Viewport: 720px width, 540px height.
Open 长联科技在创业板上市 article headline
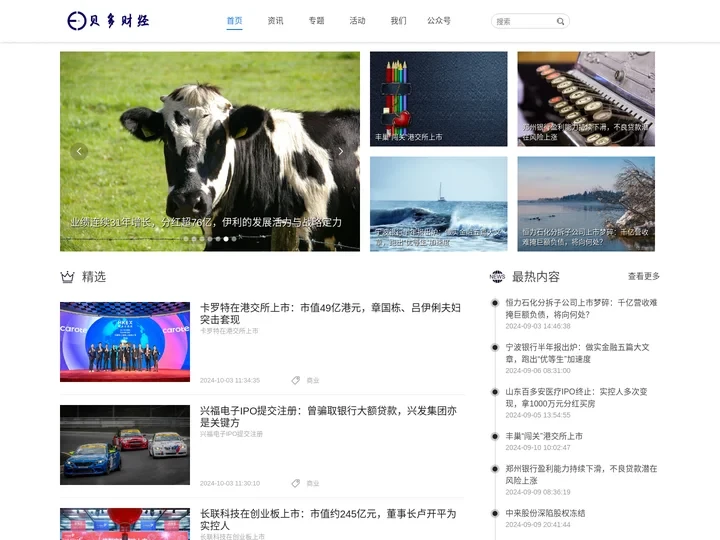click(x=328, y=519)
